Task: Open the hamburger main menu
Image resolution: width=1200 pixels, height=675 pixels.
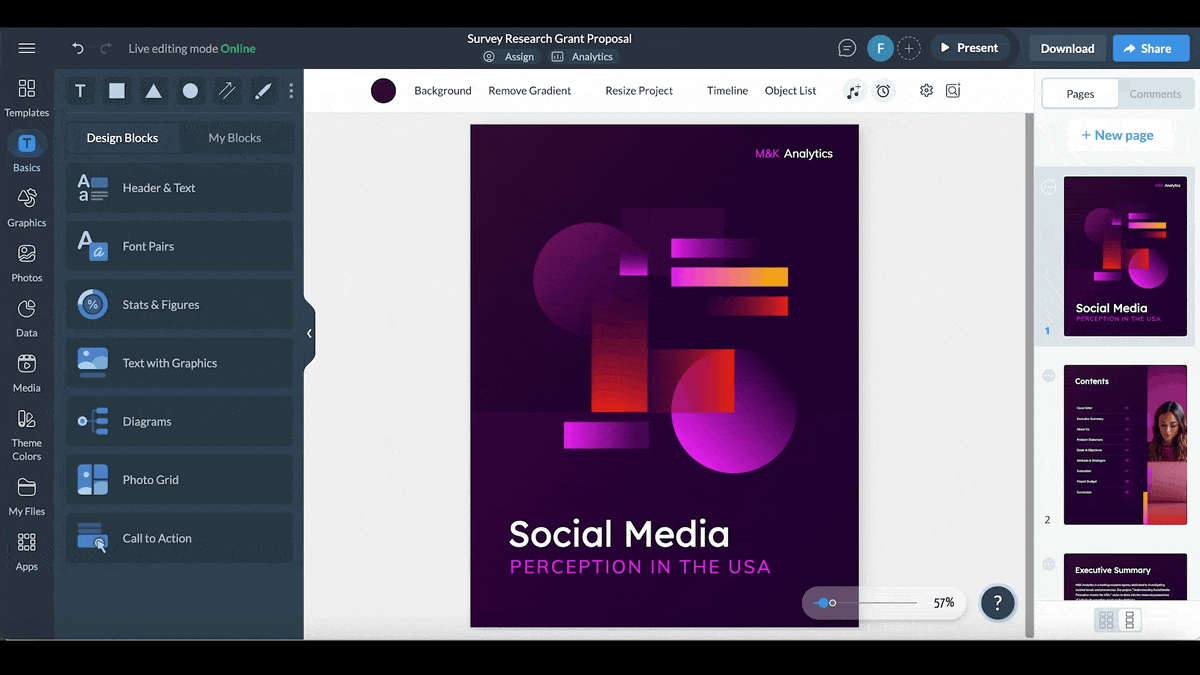Action: click(x=27, y=48)
